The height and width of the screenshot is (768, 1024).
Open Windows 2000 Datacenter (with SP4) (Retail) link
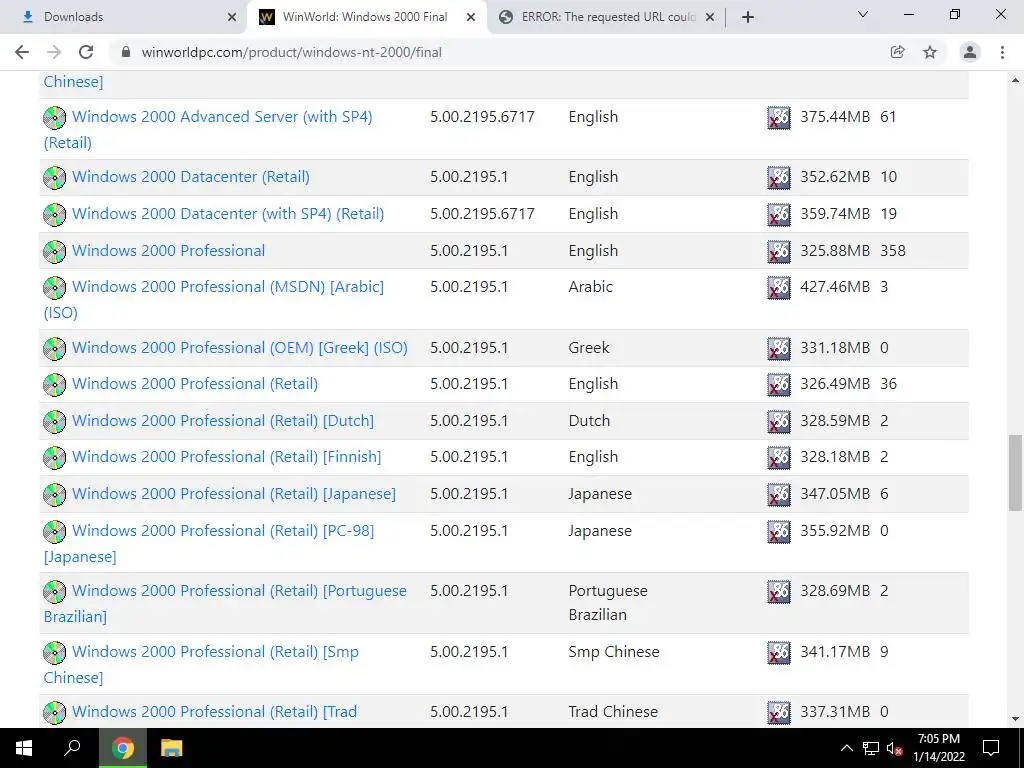tap(228, 214)
